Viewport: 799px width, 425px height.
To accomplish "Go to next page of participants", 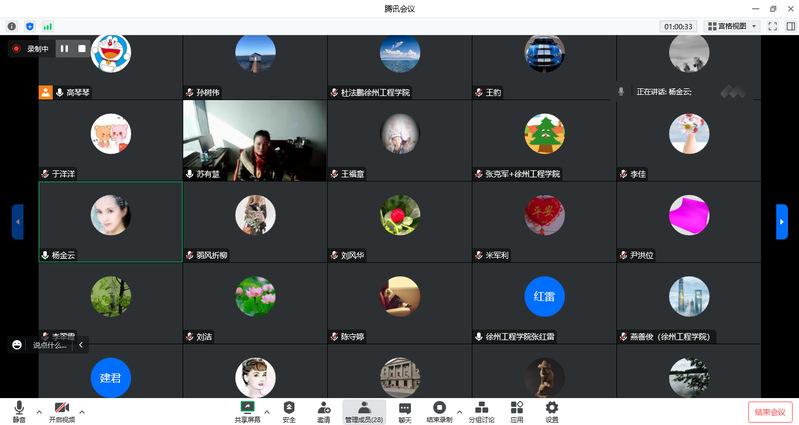I will point(781,221).
